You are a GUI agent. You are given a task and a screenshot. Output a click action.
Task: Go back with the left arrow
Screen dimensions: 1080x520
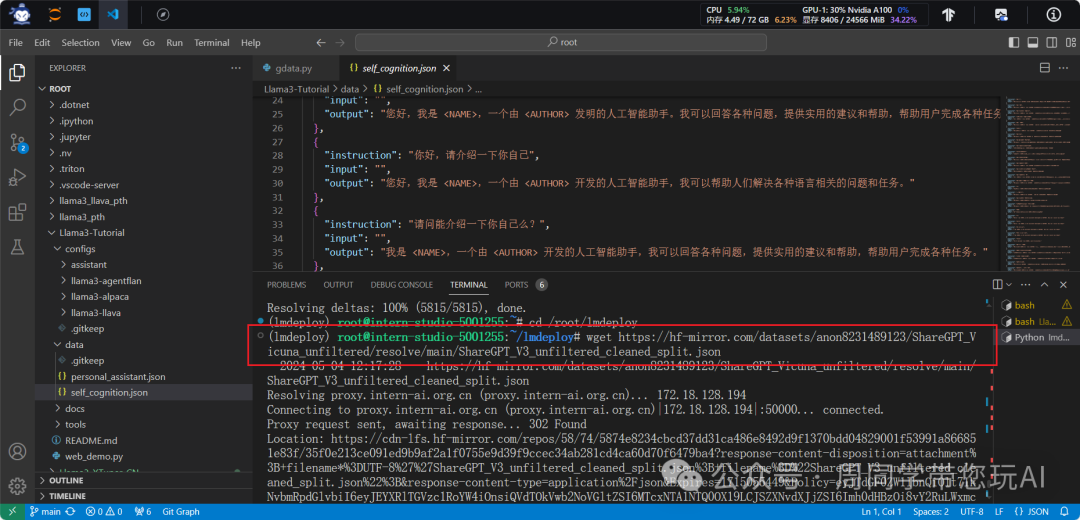tap(320, 43)
